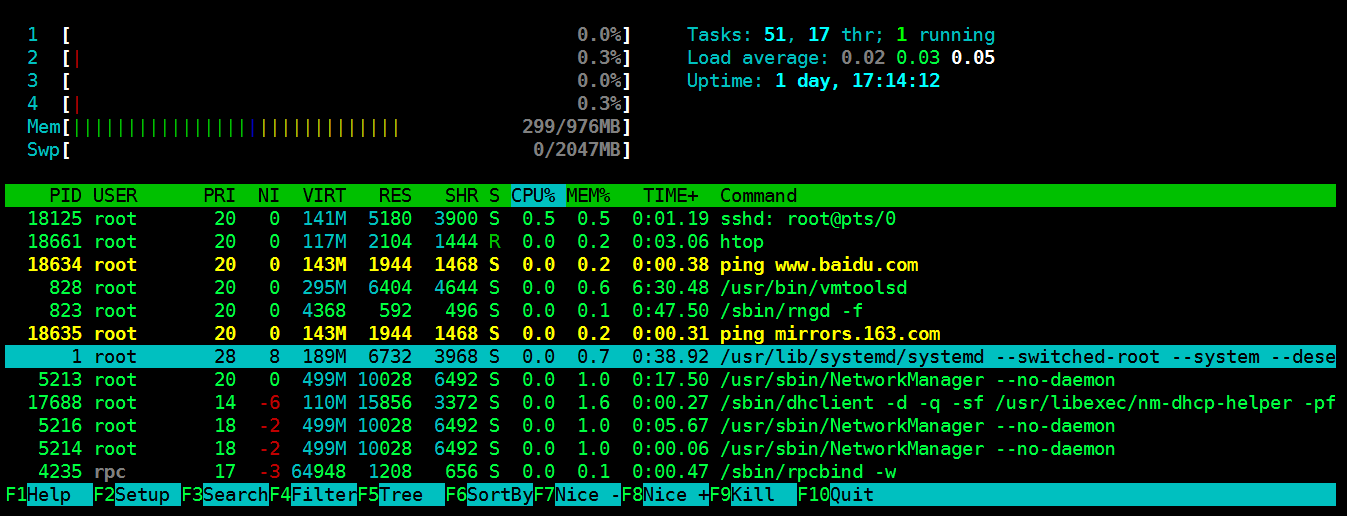Click F7 Nice - to lower priority
Image resolution: width=1347 pixels, height=516 pixels.
578,495
